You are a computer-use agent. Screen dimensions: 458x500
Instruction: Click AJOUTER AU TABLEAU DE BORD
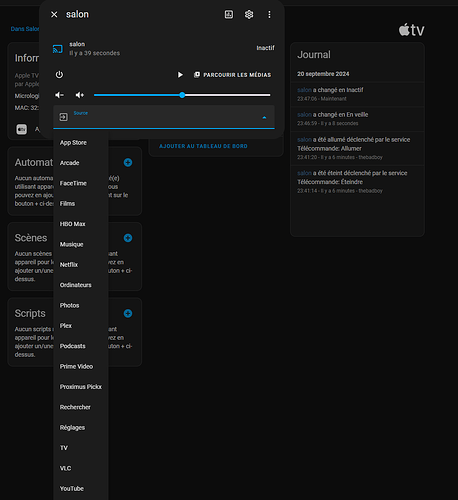pos(203,146)
